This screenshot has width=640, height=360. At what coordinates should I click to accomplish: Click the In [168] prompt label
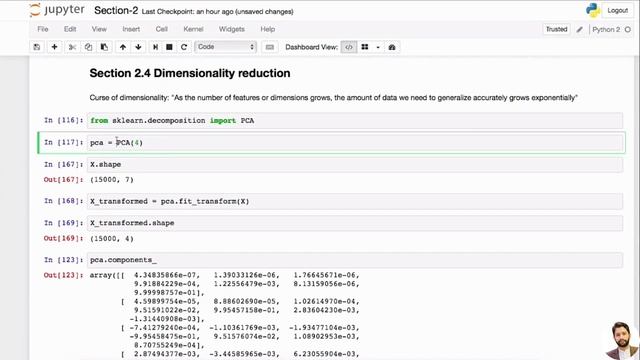pos(63,201)
